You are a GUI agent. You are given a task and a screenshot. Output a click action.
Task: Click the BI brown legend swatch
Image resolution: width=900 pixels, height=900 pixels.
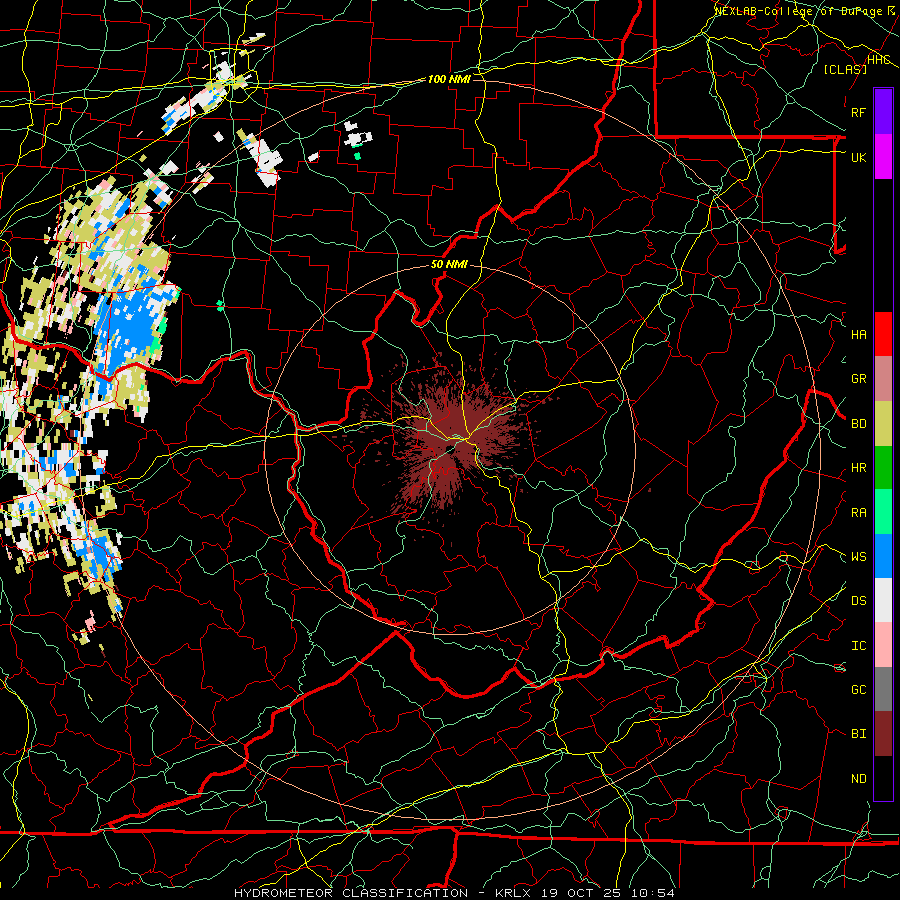(x=883, y=734)
